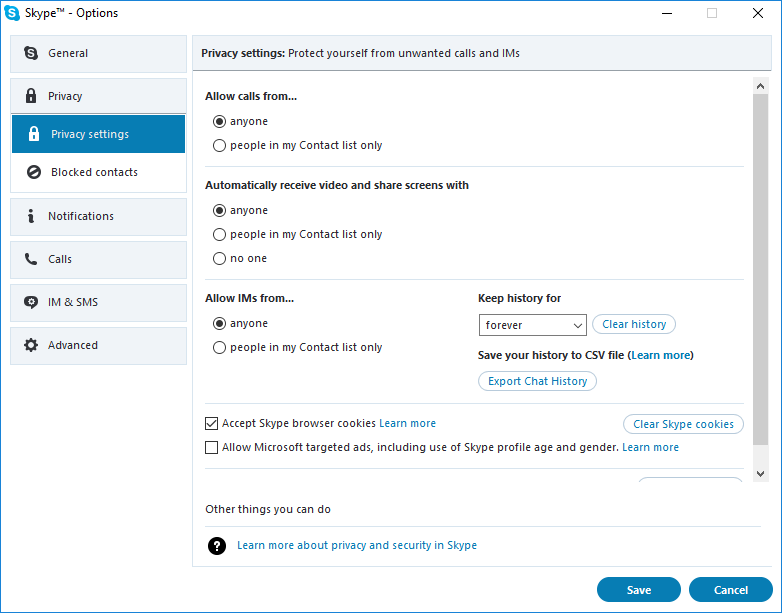Cancel the options dialog
The width and height of the screenshot is (782, 613).
[731, 590]
